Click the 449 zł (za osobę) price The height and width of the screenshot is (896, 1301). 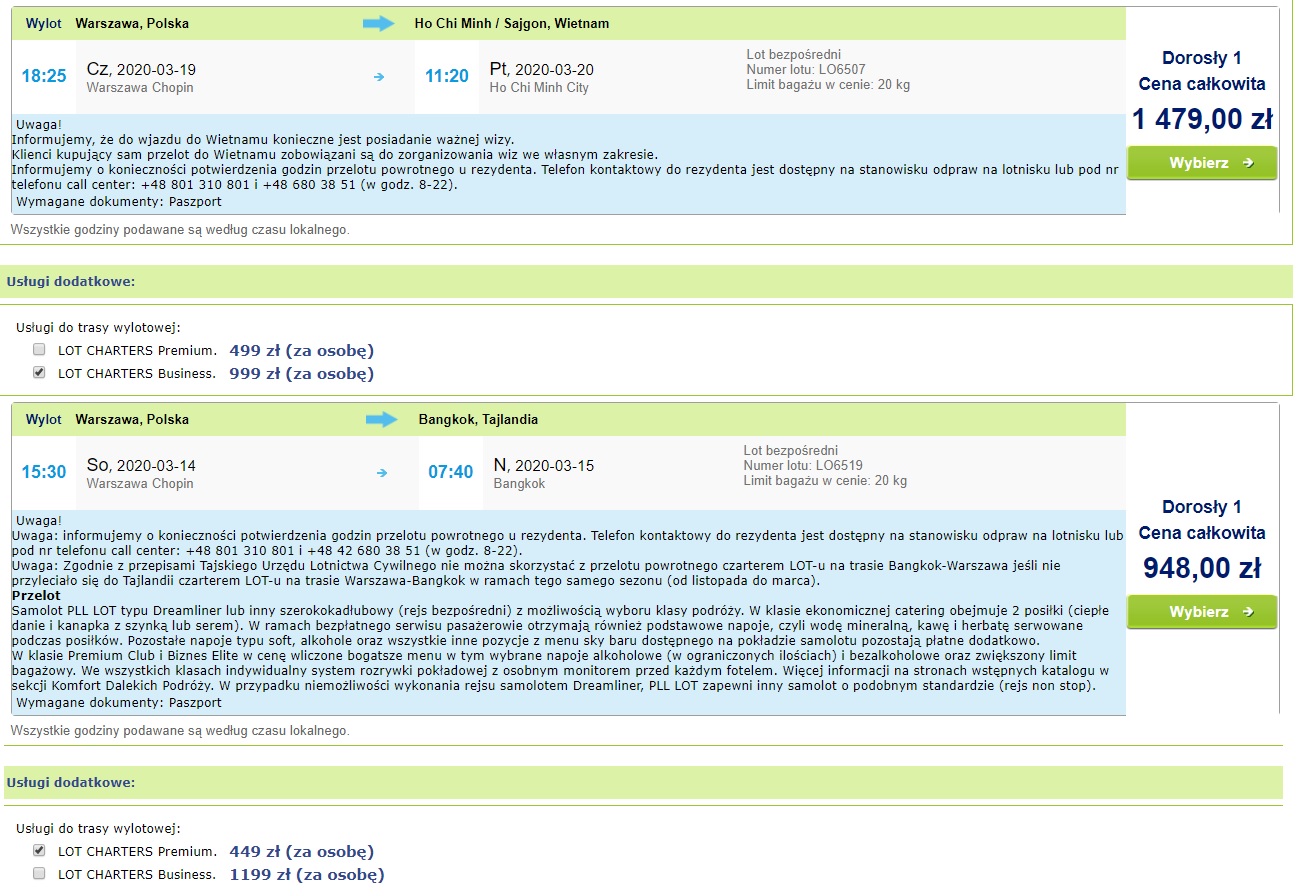(302, 852)
